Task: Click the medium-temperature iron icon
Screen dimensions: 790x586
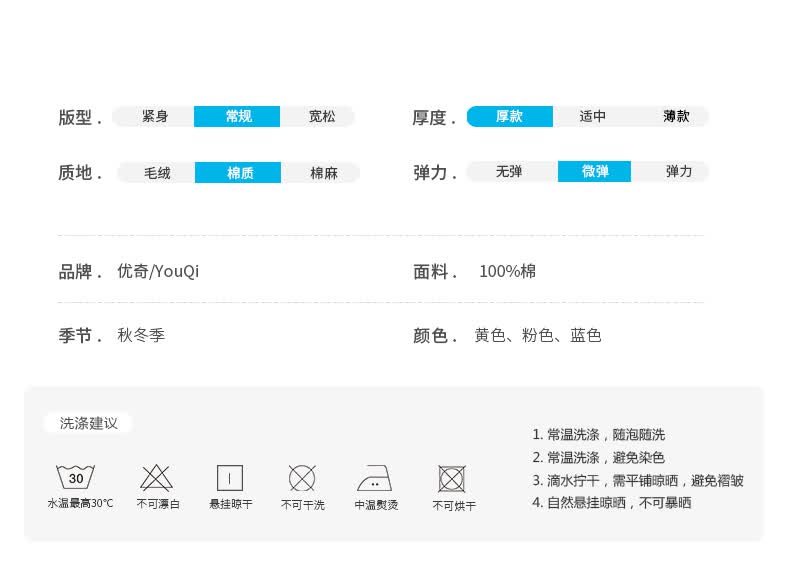Action: 374,478
